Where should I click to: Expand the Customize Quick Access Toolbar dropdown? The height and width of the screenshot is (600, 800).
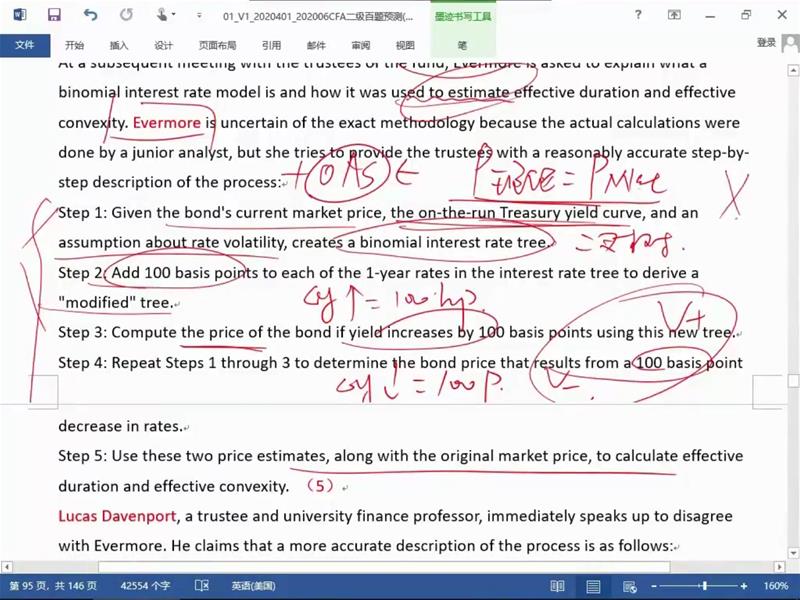click(197, 16)
